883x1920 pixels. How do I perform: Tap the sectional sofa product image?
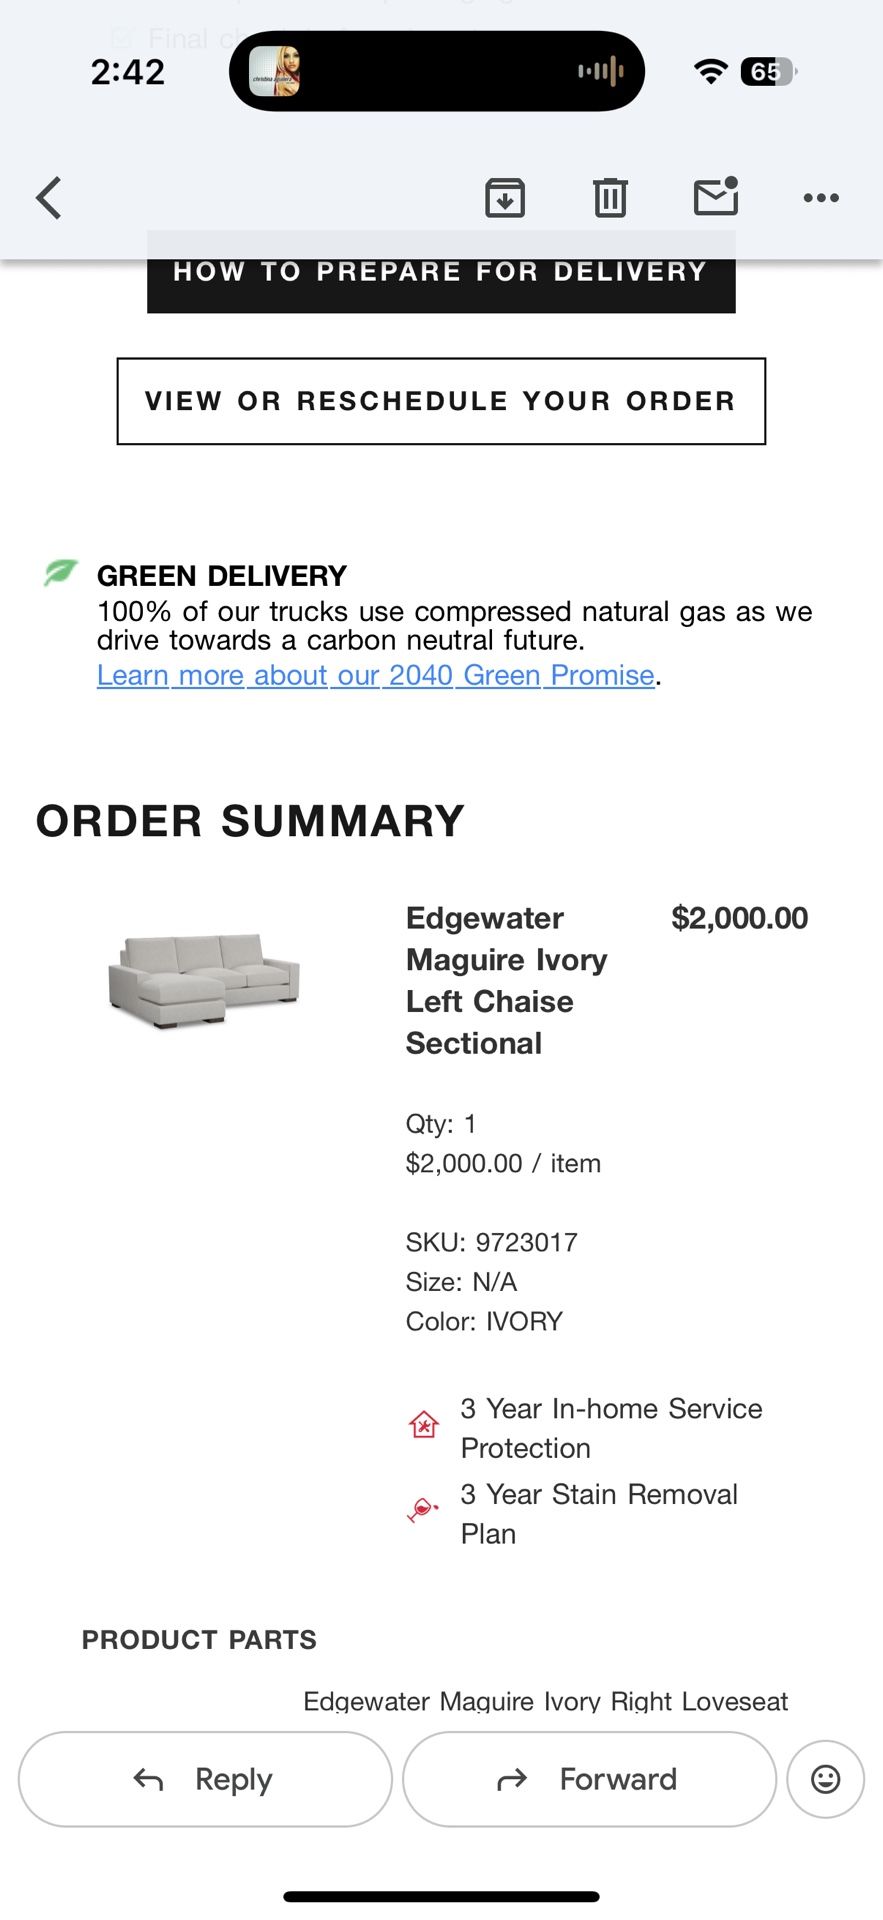[203, 980]
